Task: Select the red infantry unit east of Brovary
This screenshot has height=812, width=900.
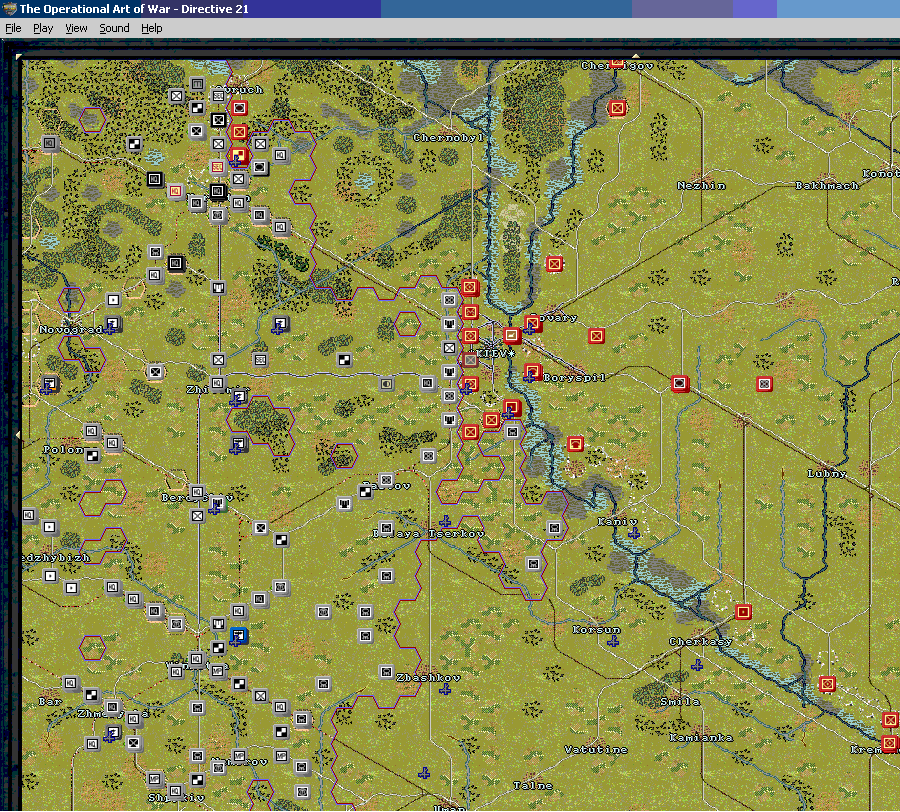Action: click(x=596, y=336)
